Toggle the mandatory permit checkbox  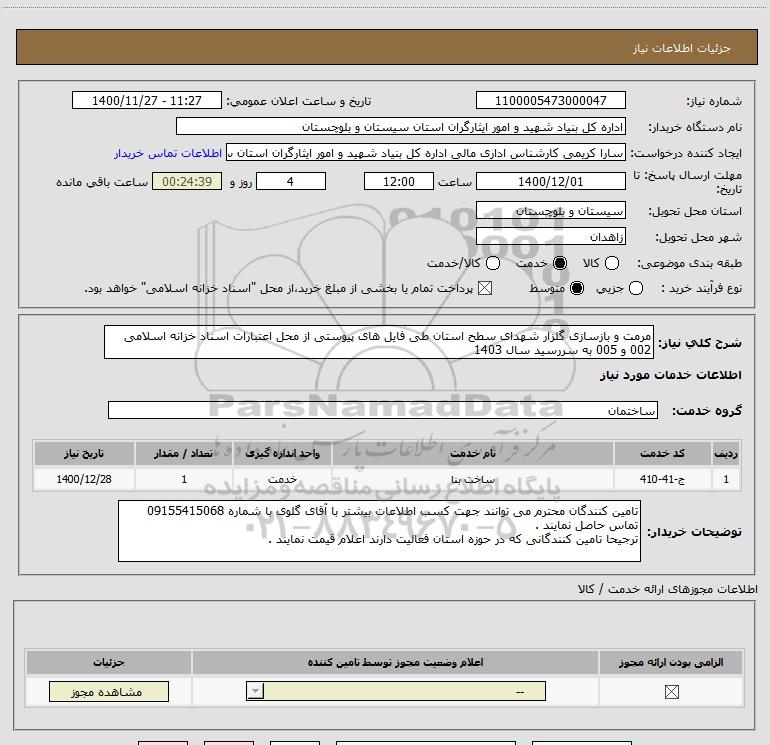(671, 692)
